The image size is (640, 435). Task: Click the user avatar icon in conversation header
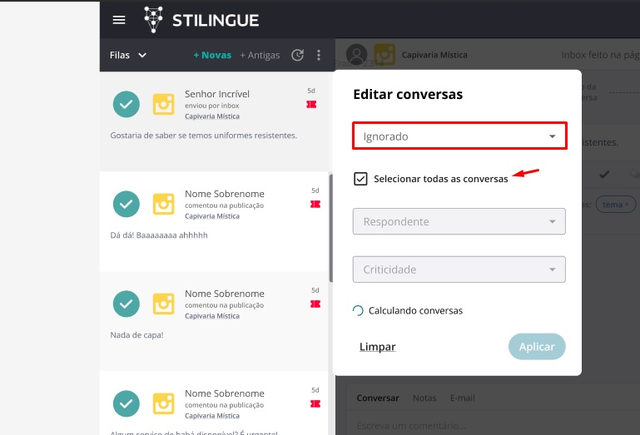356,54
